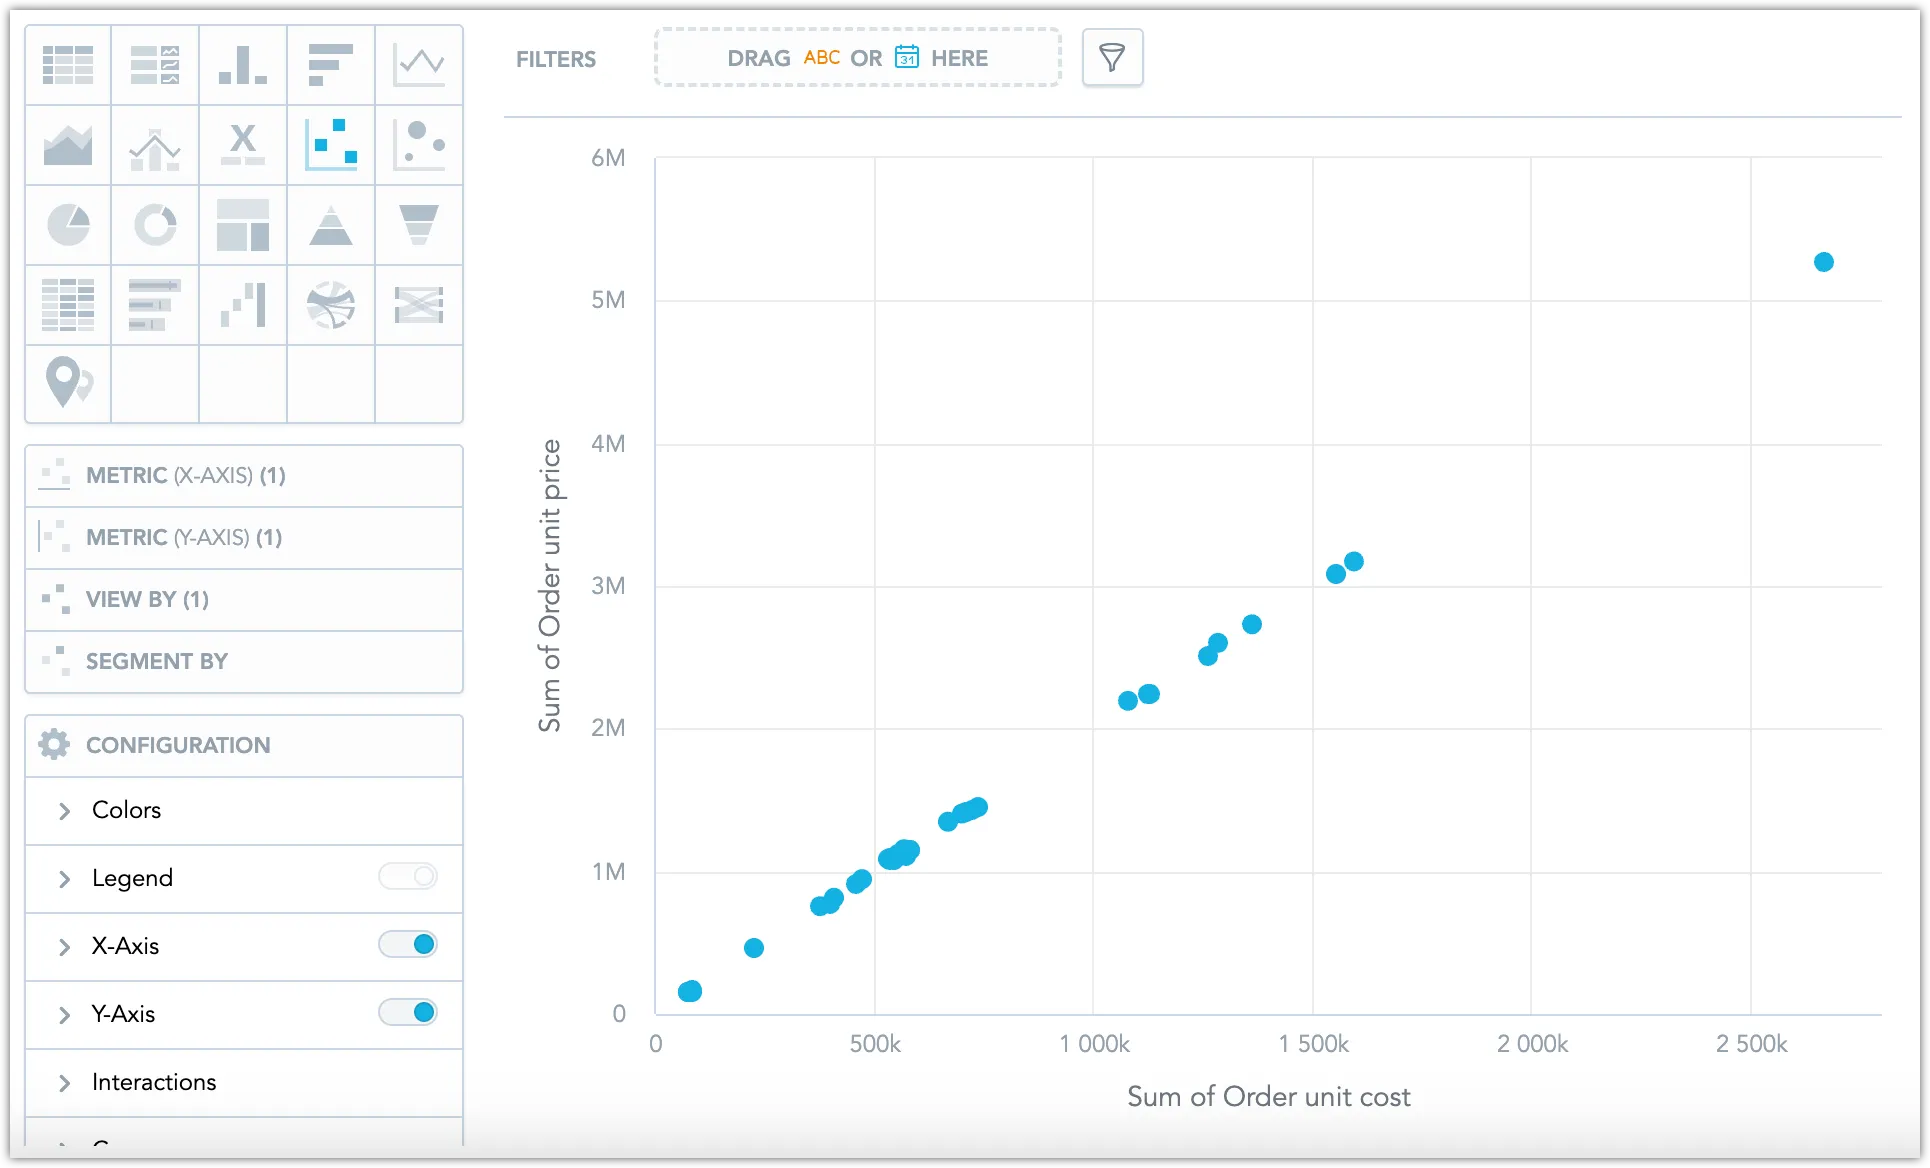This screenshot has width=1930, height=1168.
Task: Pick the pyramid chart type
Action: point(330,225)
